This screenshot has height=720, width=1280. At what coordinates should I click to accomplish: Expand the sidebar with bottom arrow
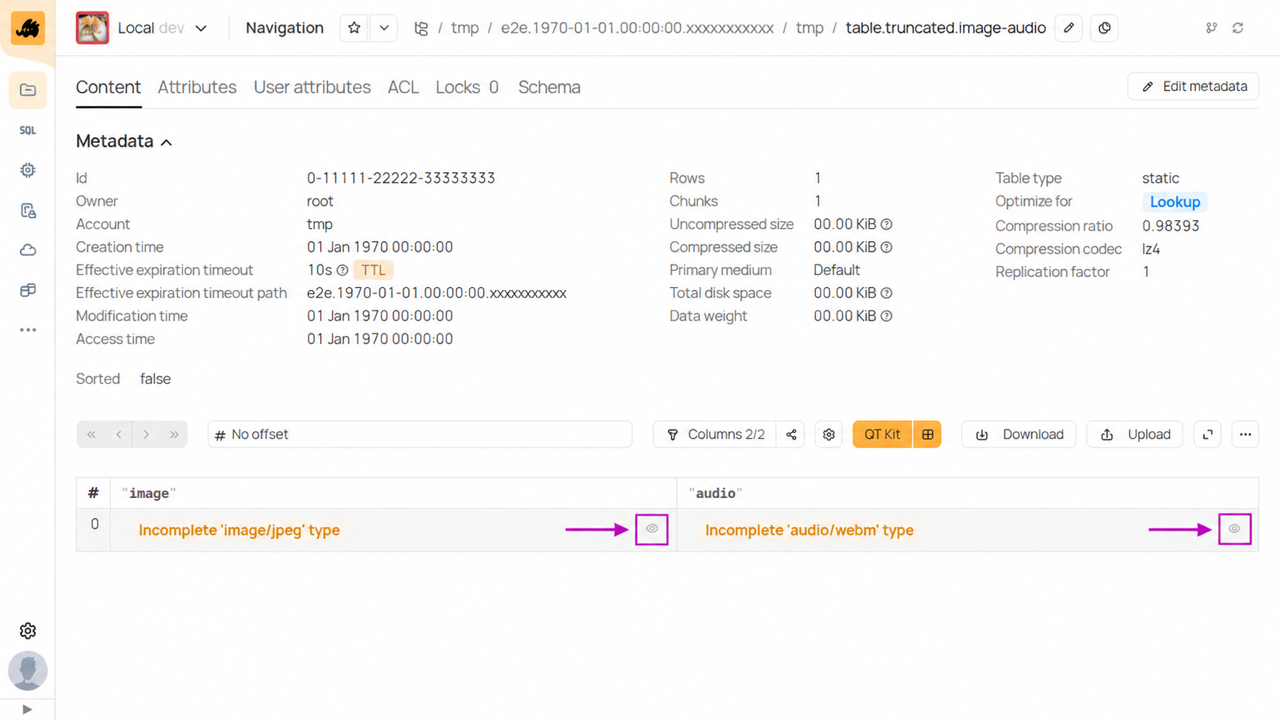(27, 709)
